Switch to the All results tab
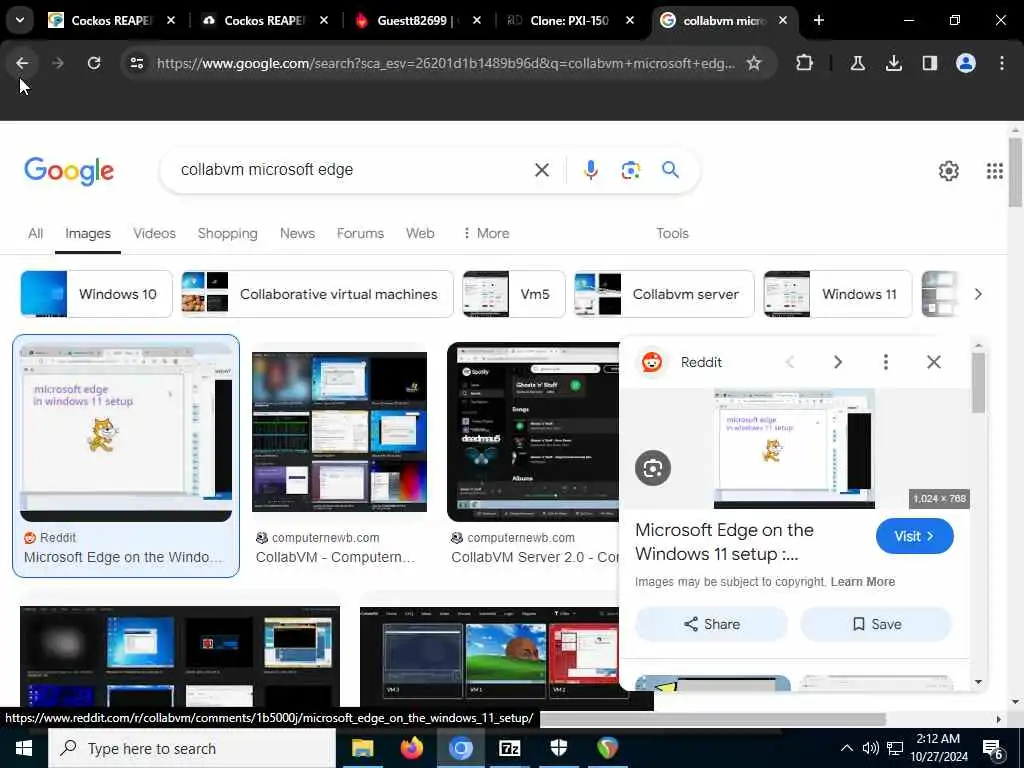This screenshot has height=768, width=1024. [x=35, y=233]
